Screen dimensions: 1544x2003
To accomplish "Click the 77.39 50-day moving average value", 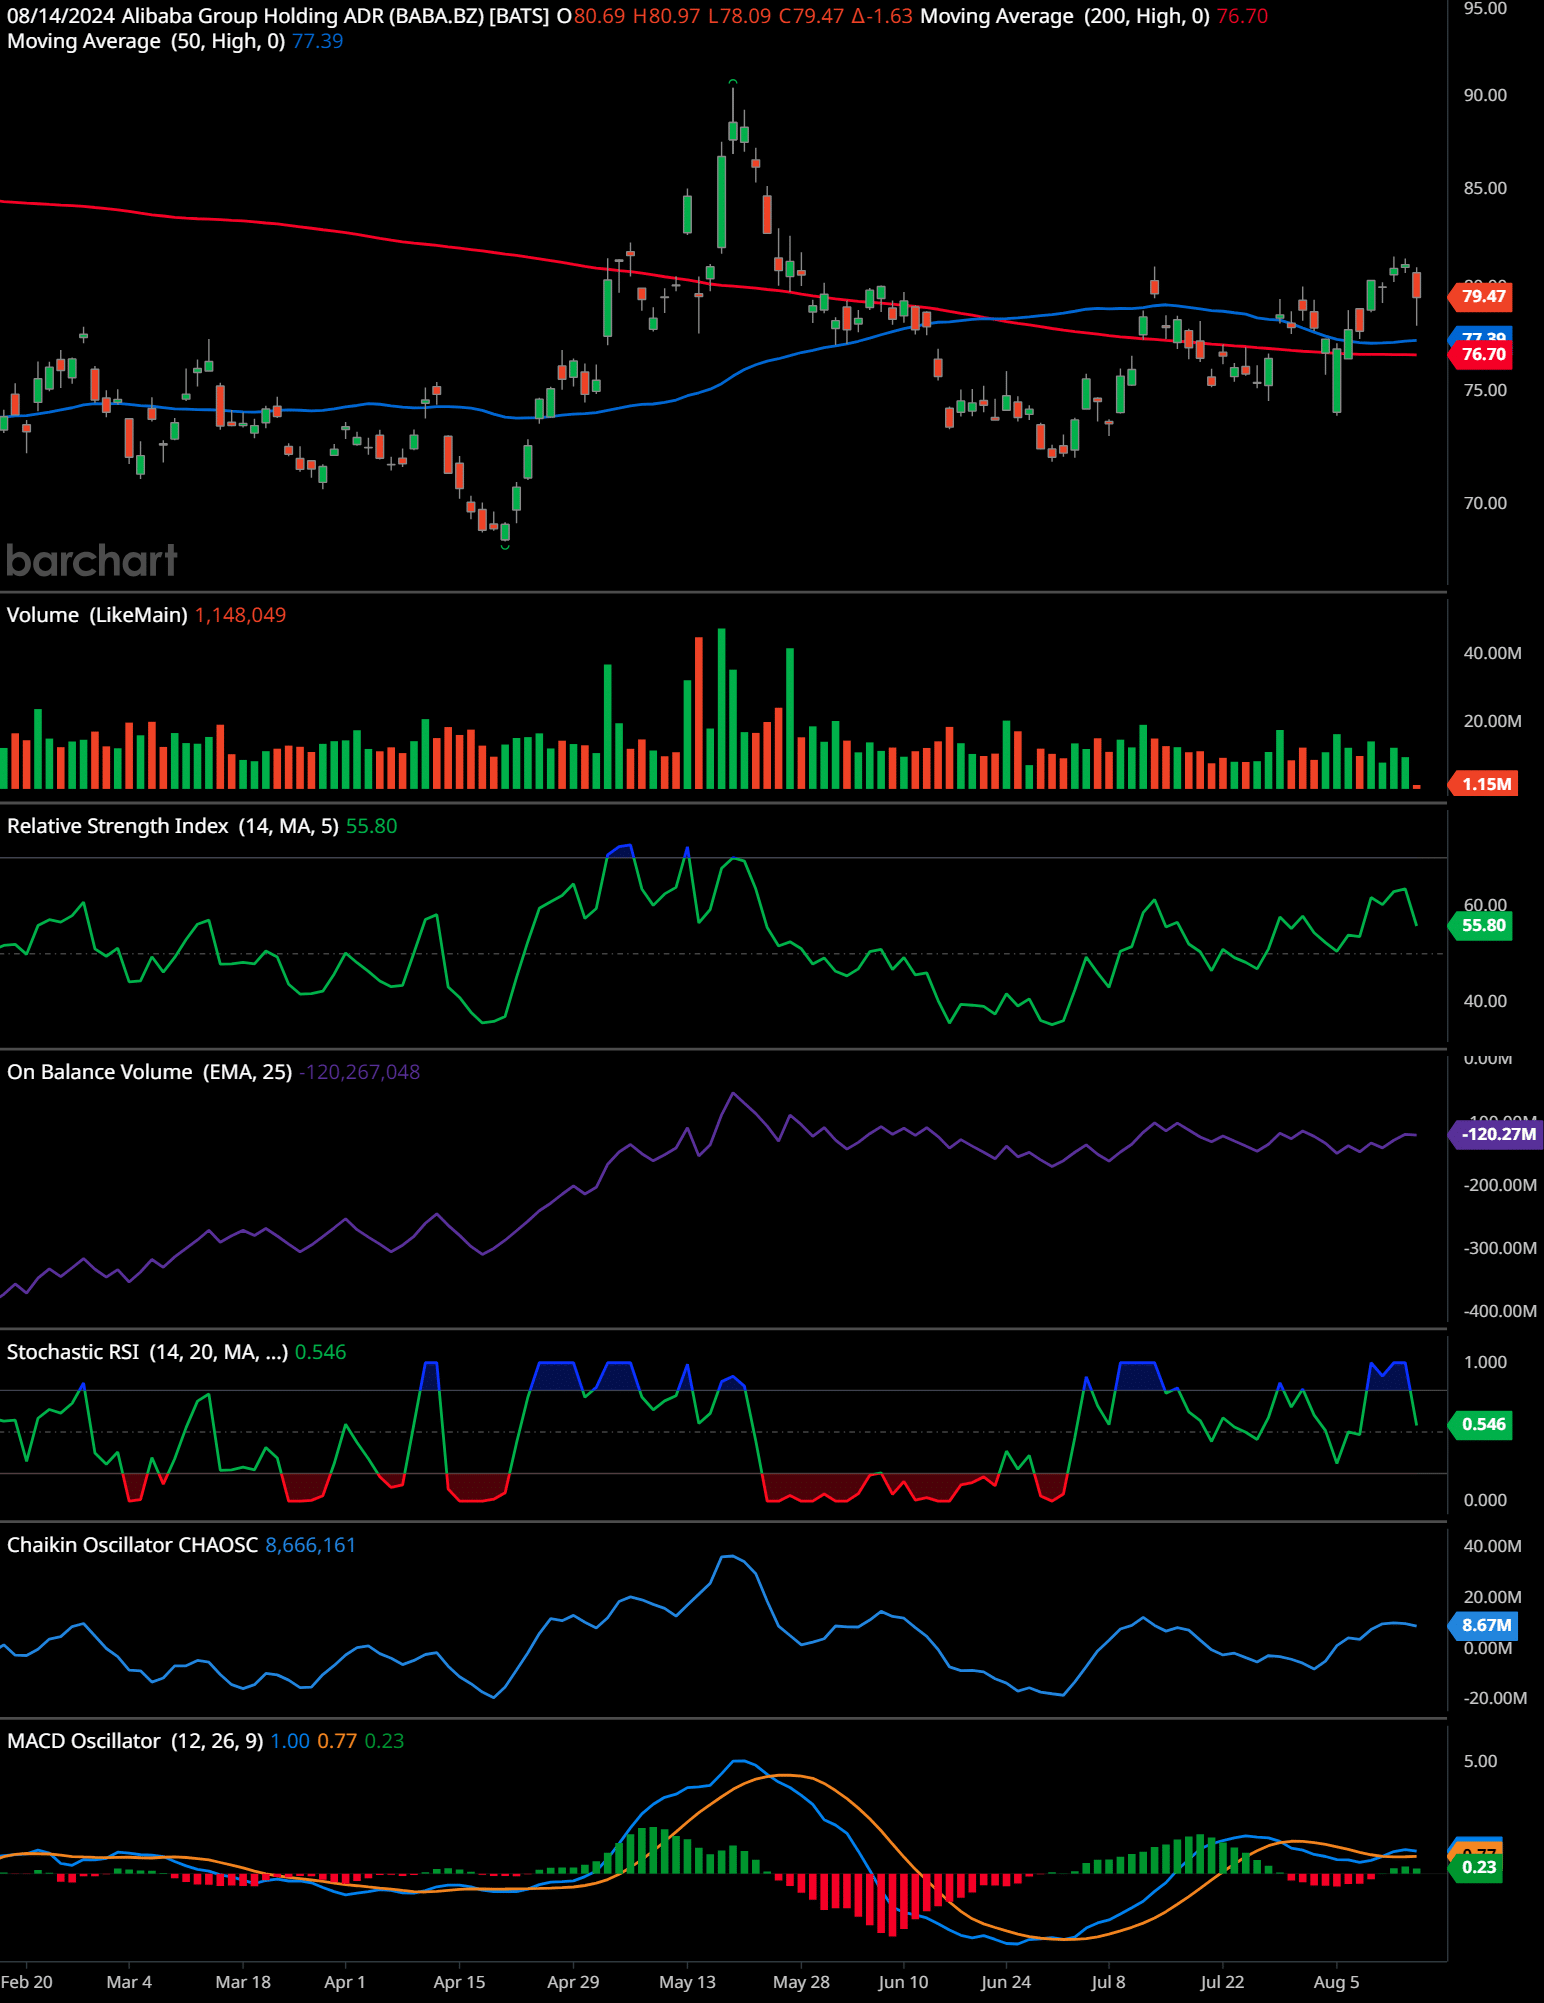I will point(317,41).
